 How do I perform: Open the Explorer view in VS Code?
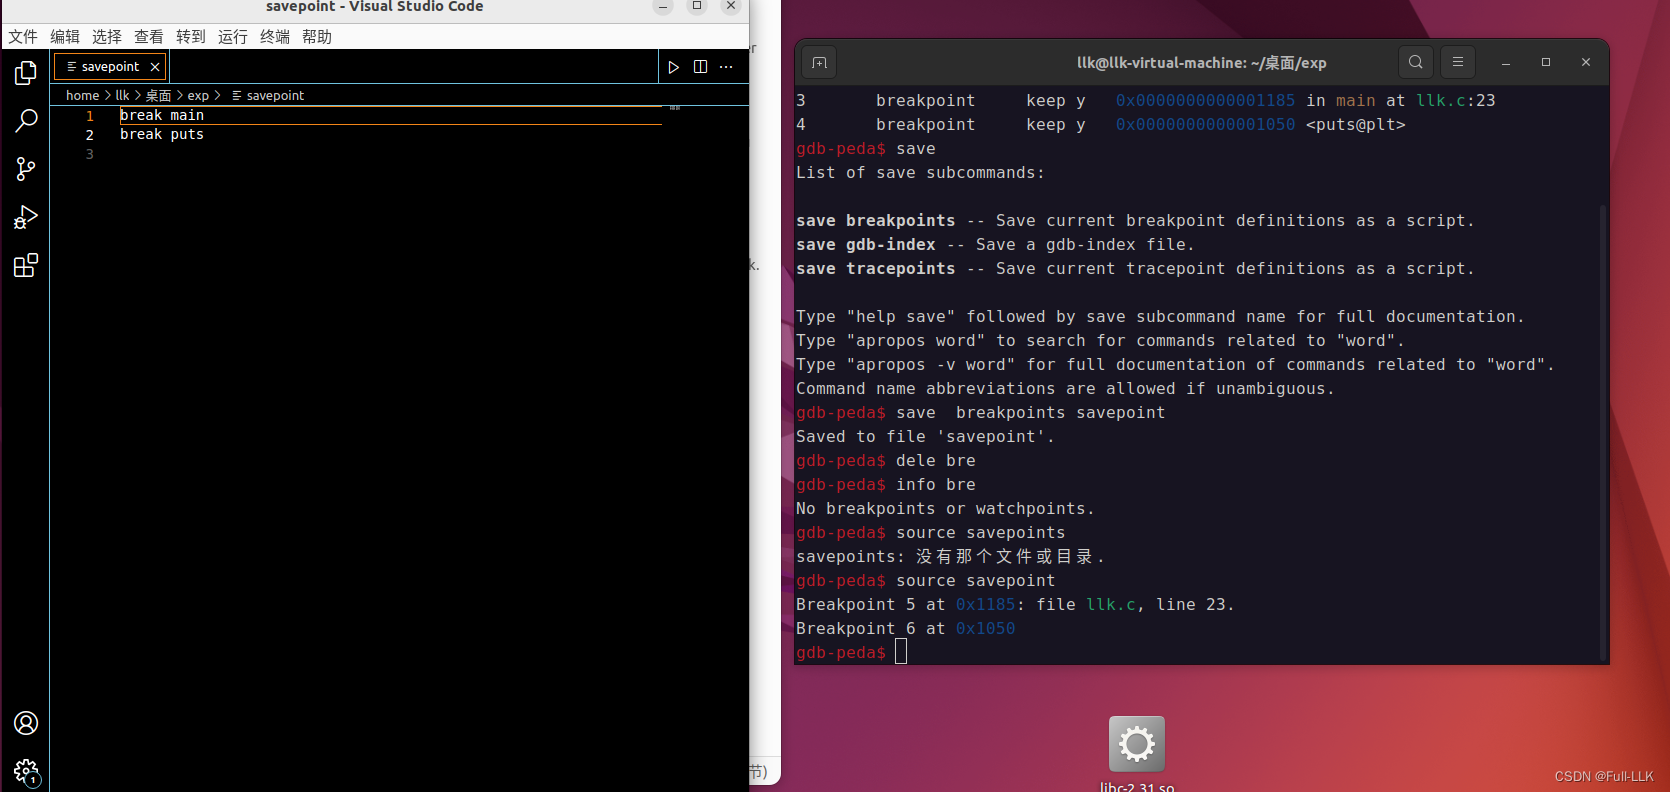click(x=26, y=73)
